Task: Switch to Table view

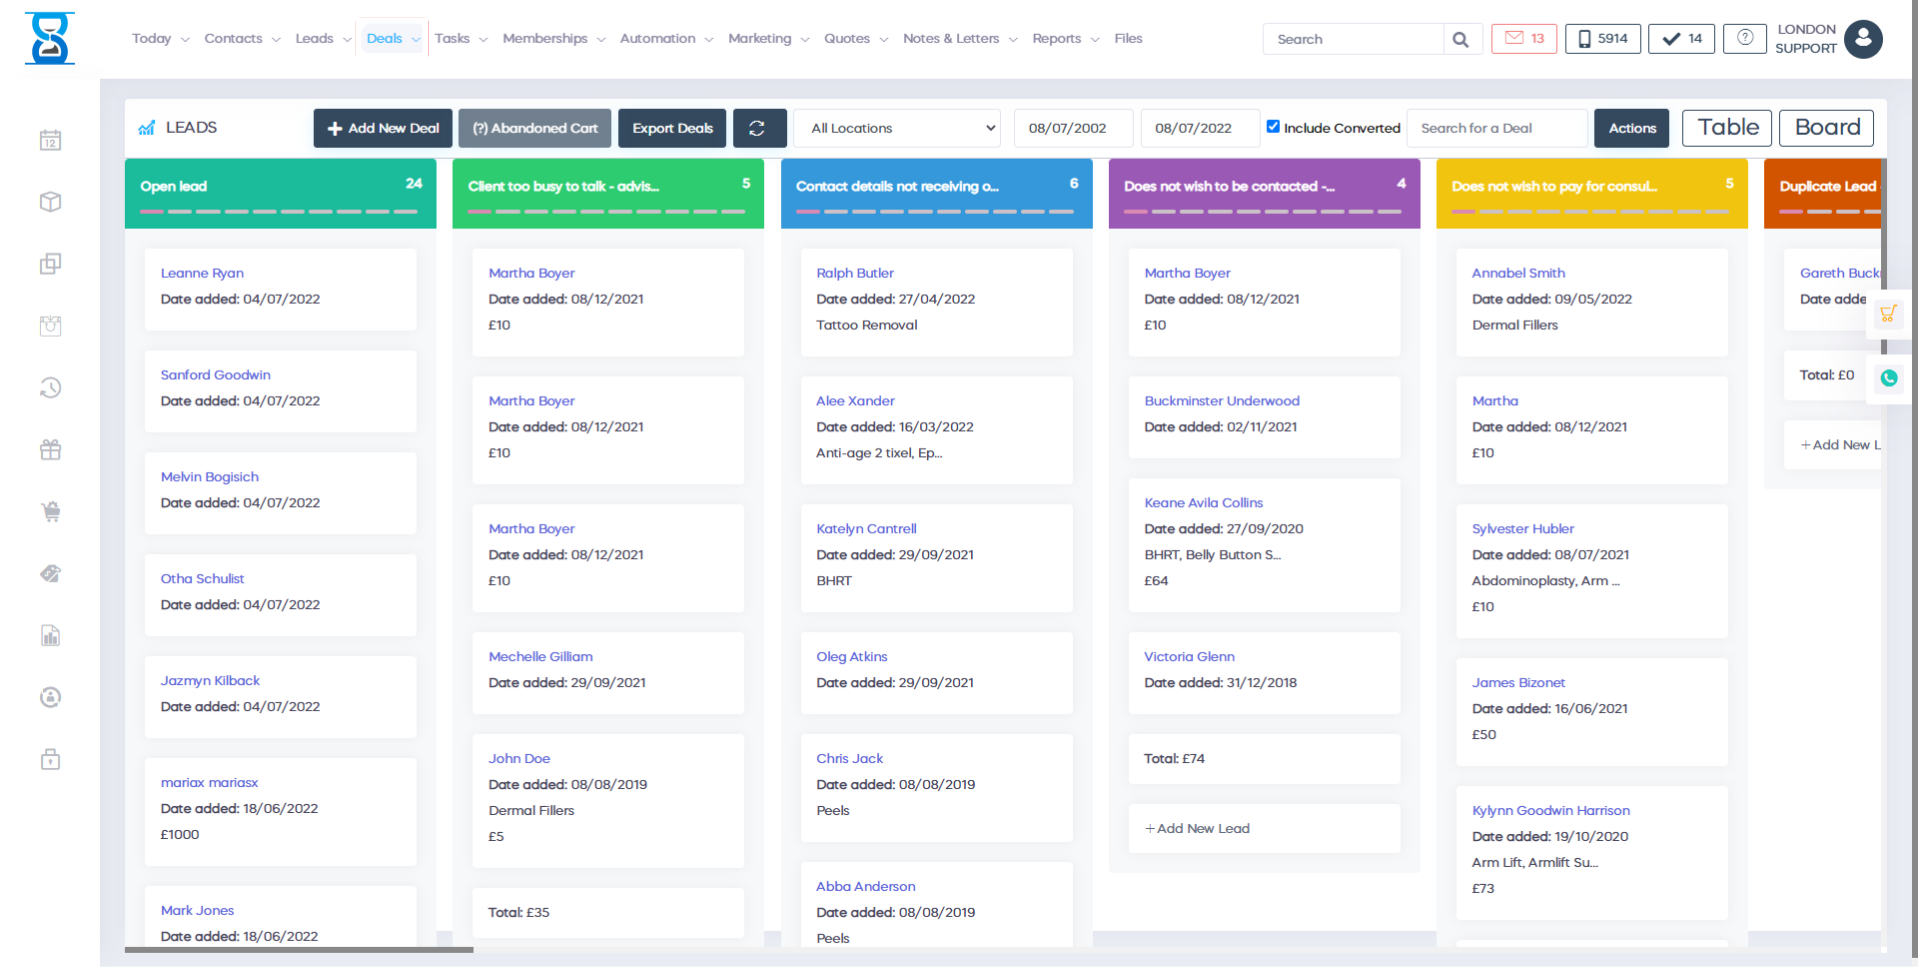Action: 1726,128
